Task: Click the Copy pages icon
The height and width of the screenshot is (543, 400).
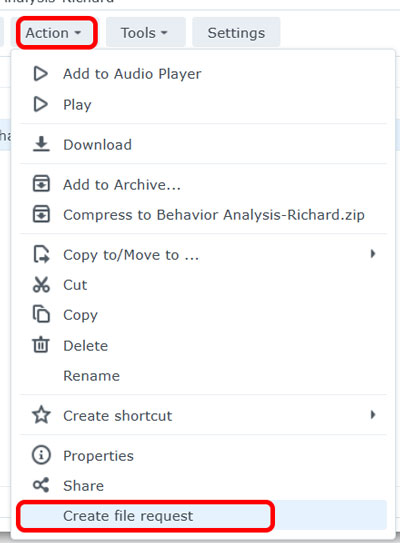Action: (41, 314)
